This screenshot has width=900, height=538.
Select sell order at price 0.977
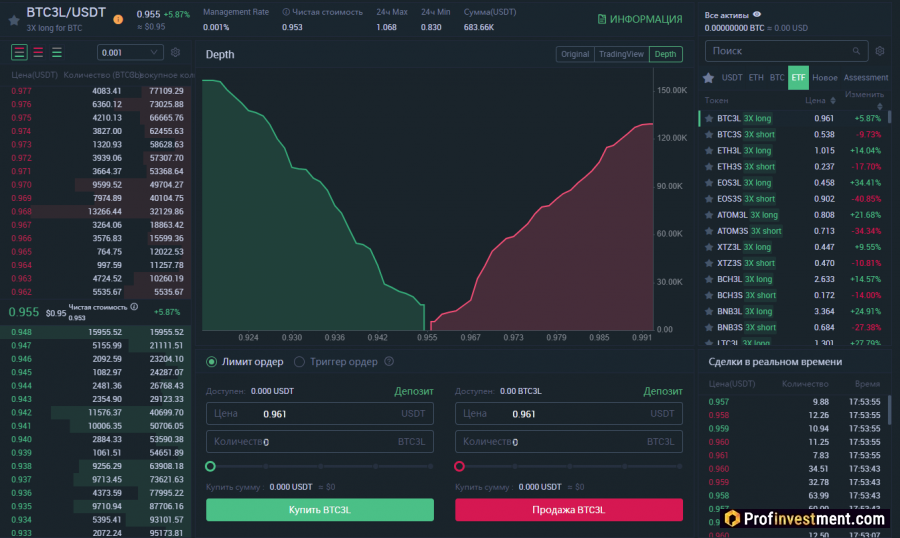coord(96,91)
